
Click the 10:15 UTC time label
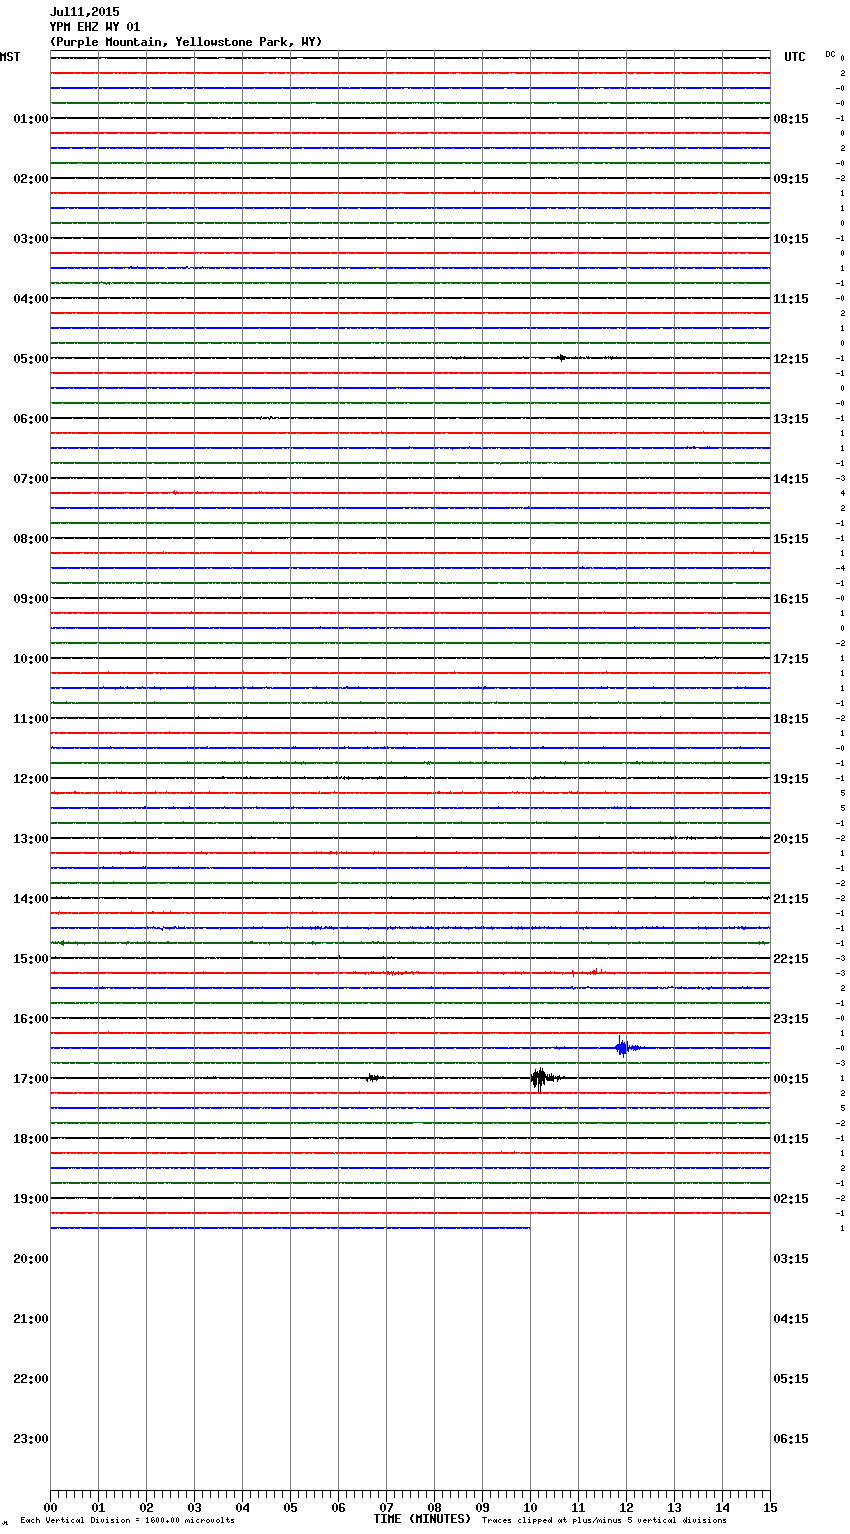click(791, 239)
